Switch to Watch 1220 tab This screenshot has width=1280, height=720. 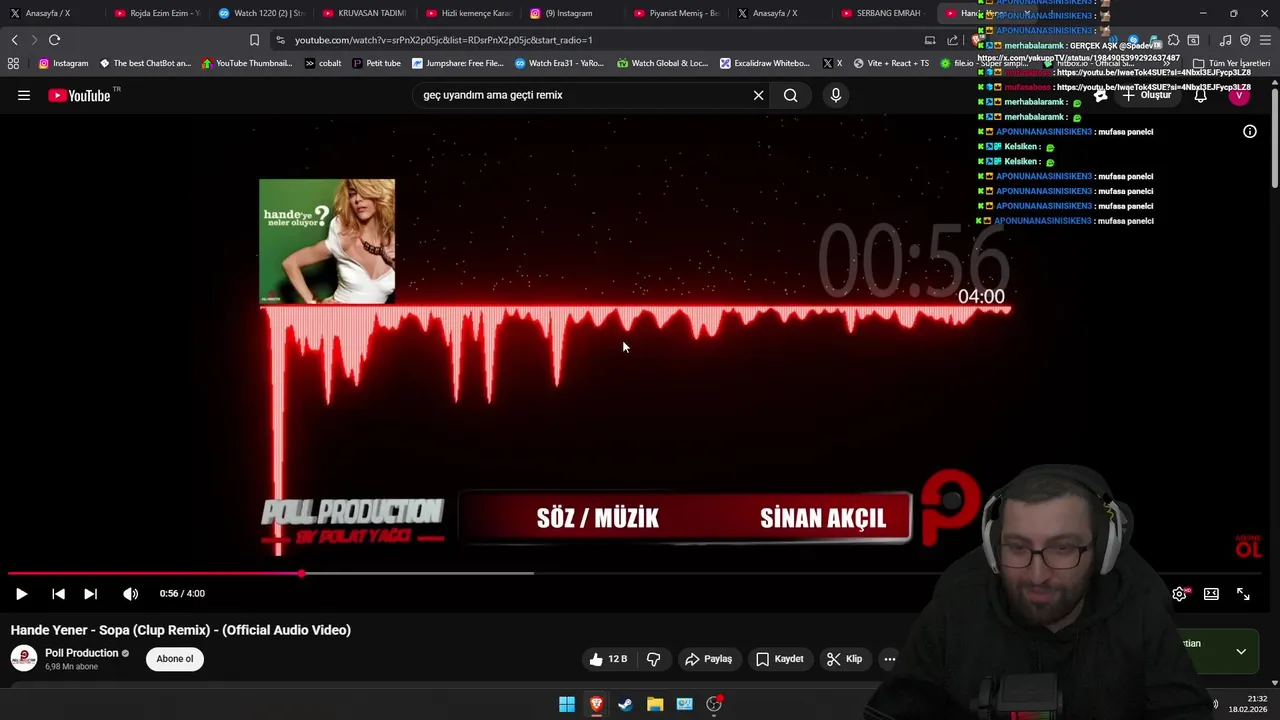[x=260, y=13]
